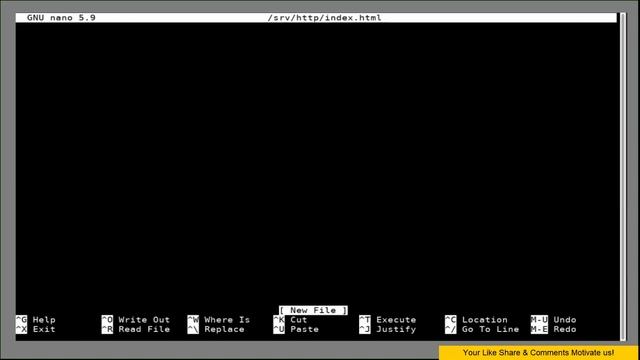Click the /srv/http/index.html file path title
Screen dimensions: 640x360
pyautogui.click(x=324, y=18)
